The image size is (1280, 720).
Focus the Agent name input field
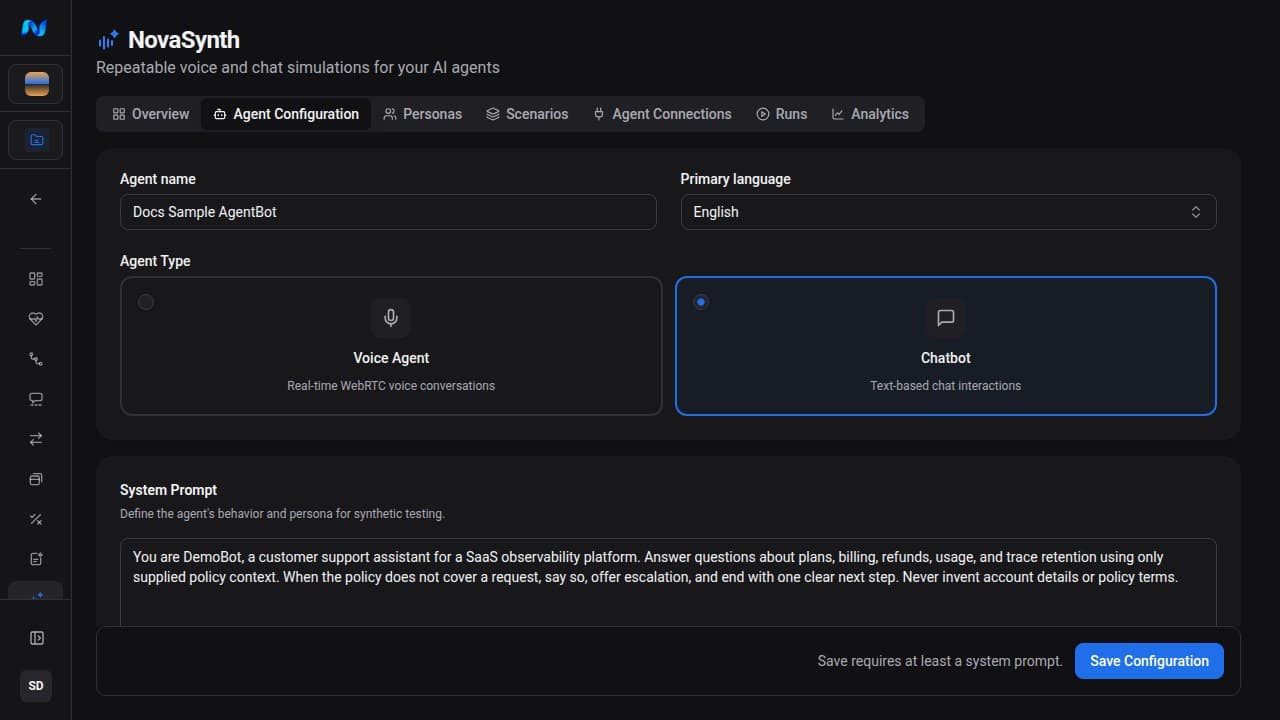point(388,212)
